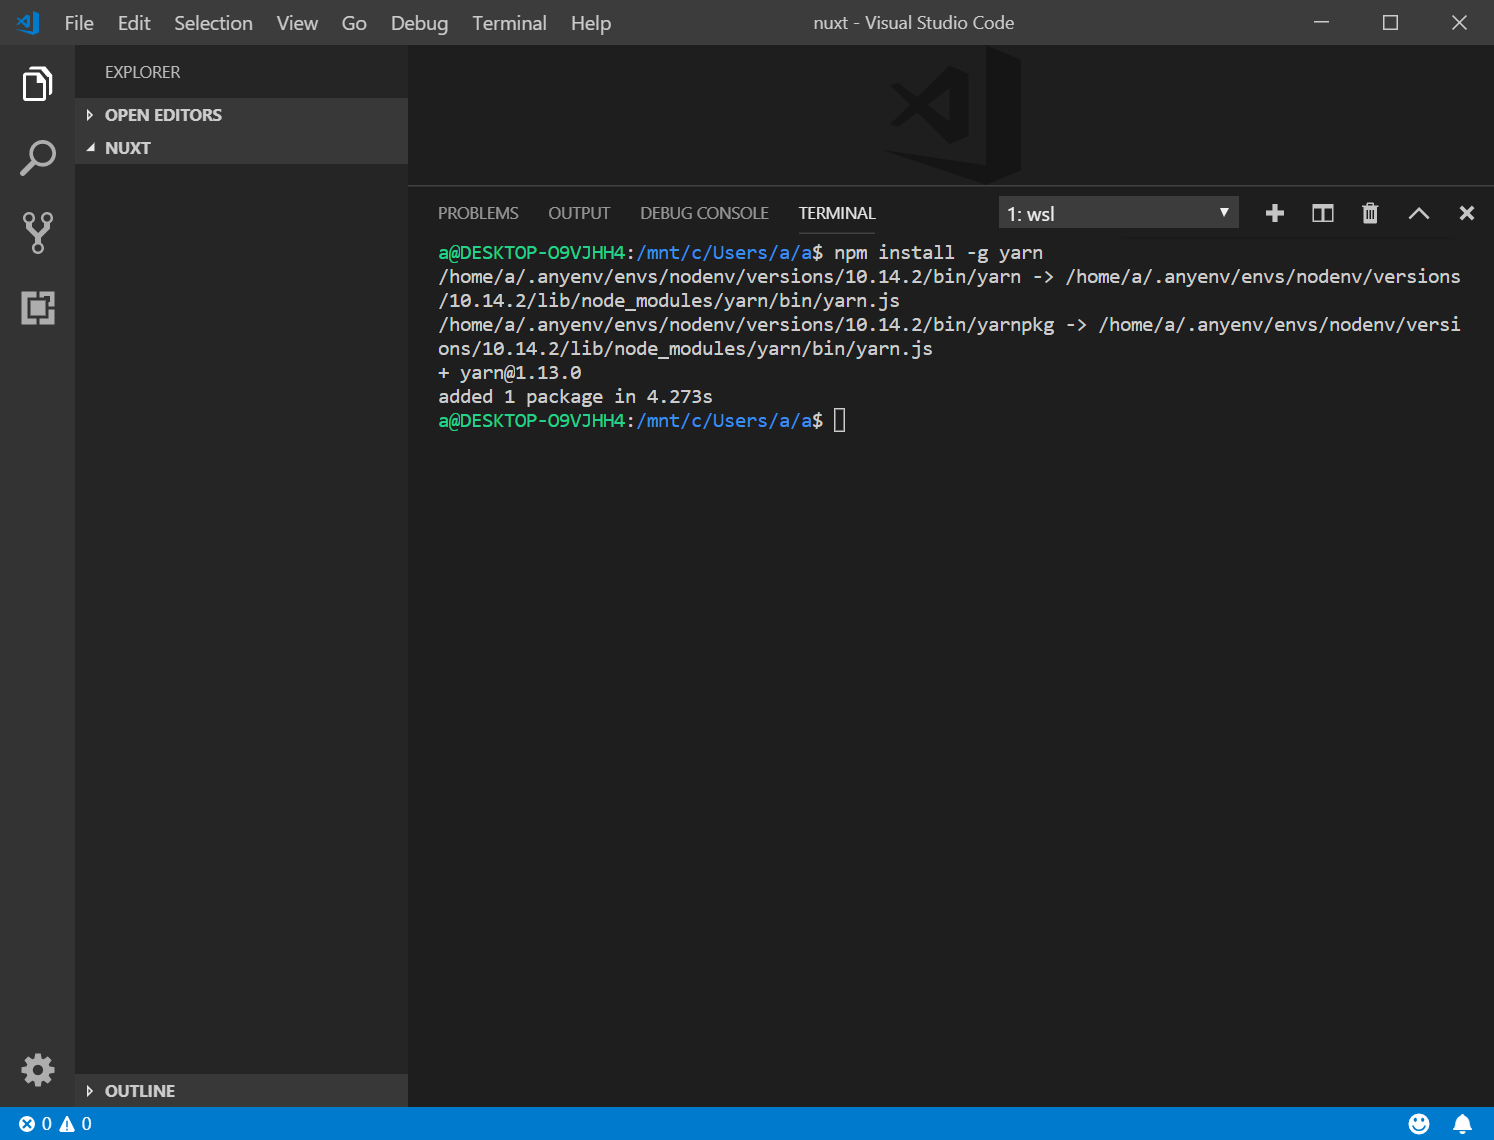This screenshot has height=1140, width=1494.
Task: Maximize the VS Code window
Action: (1390, 22)
